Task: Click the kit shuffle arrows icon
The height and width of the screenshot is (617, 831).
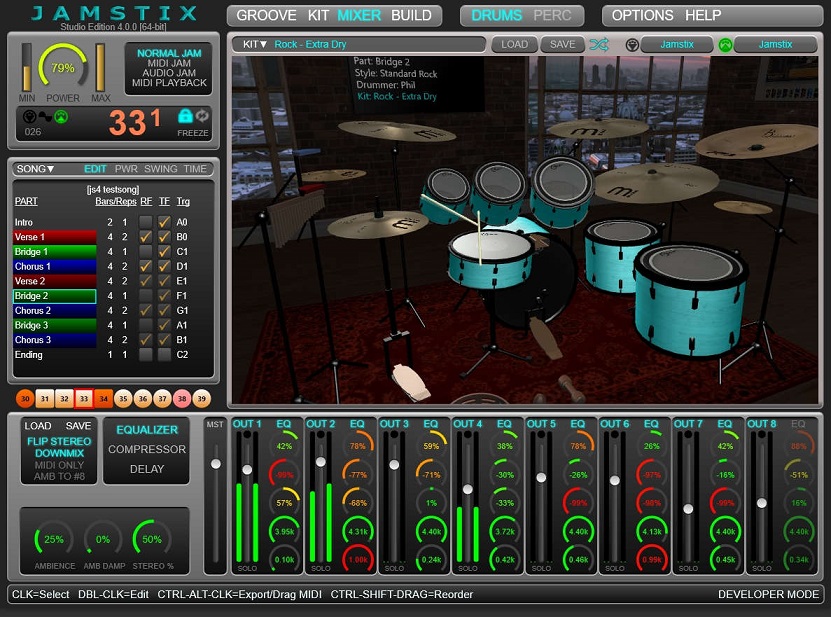Action: point(599,45)
